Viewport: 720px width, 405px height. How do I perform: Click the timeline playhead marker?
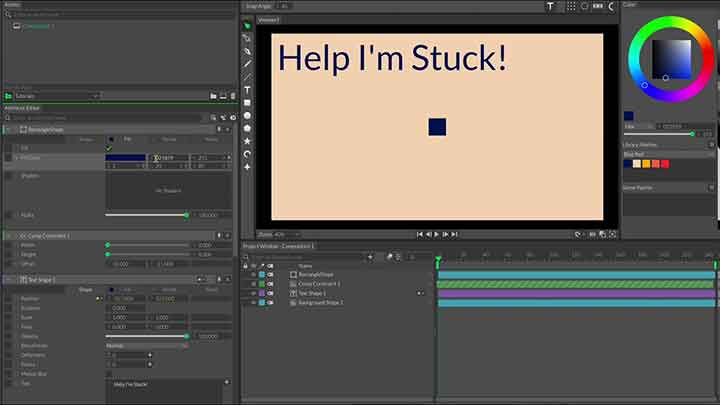(438, 260)
